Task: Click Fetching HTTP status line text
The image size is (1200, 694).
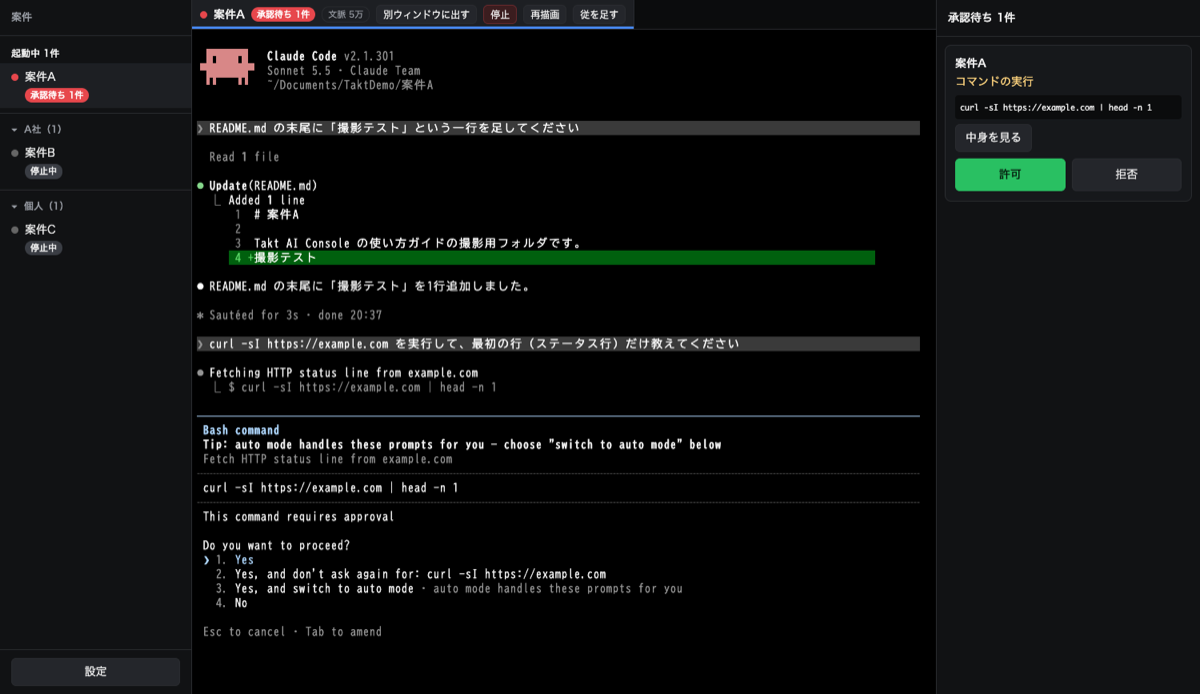Action: 344,373
